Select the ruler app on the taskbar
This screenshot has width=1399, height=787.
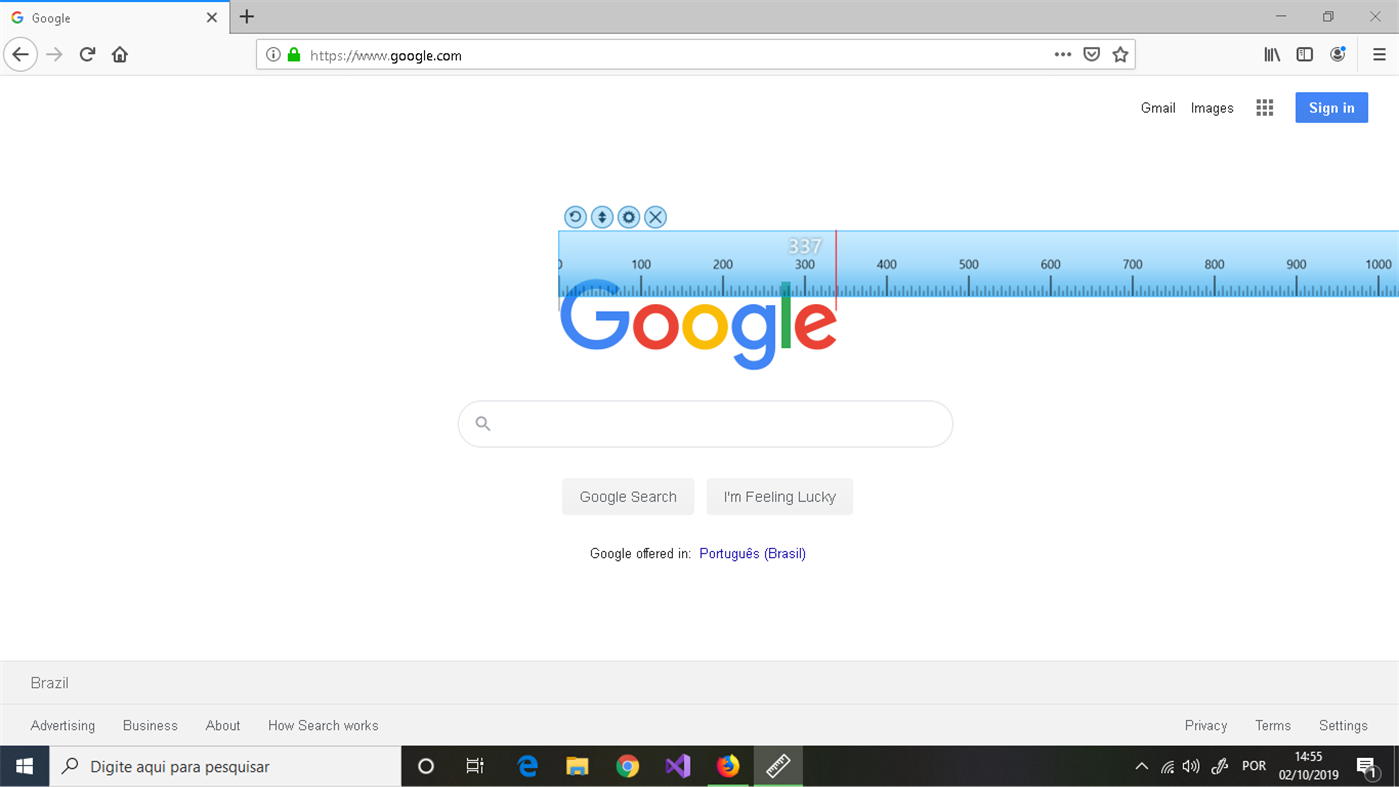(778, 766)
